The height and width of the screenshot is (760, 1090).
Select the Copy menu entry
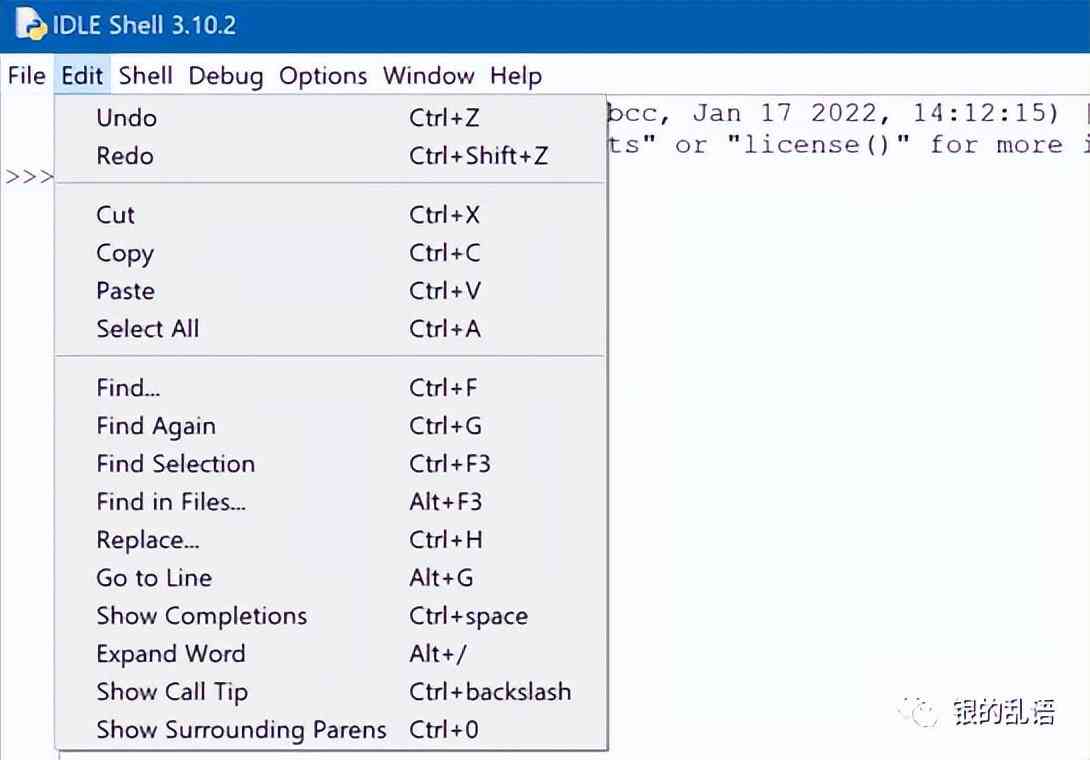pyautogui.click(x=331, y=253)
